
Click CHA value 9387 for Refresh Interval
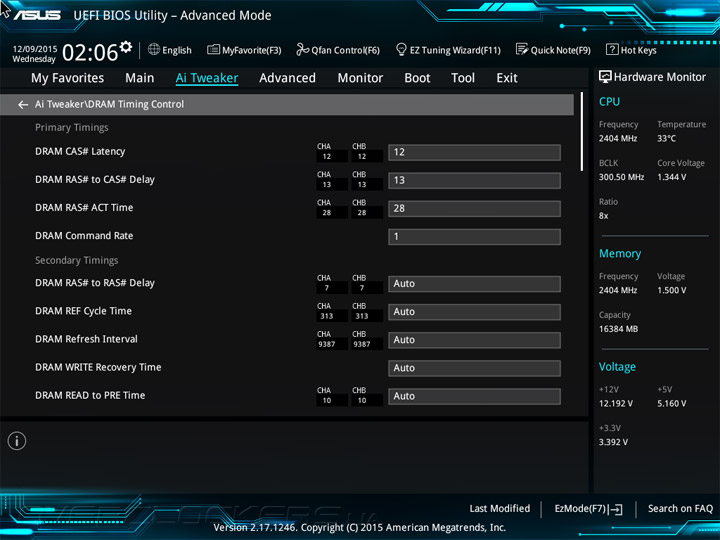tap(326, 344)
